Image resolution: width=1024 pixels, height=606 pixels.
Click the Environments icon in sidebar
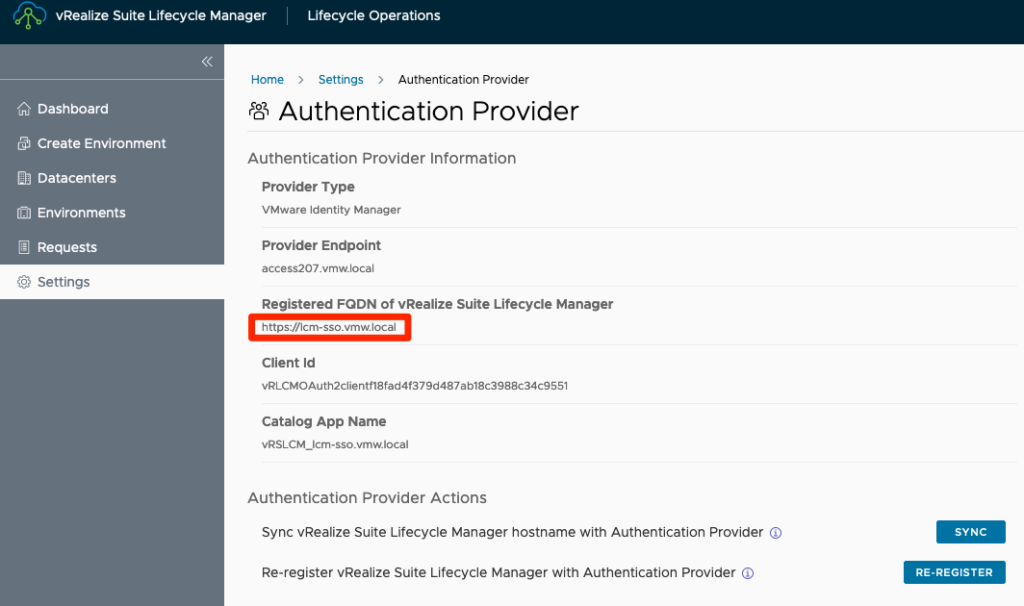pos(24,213)
